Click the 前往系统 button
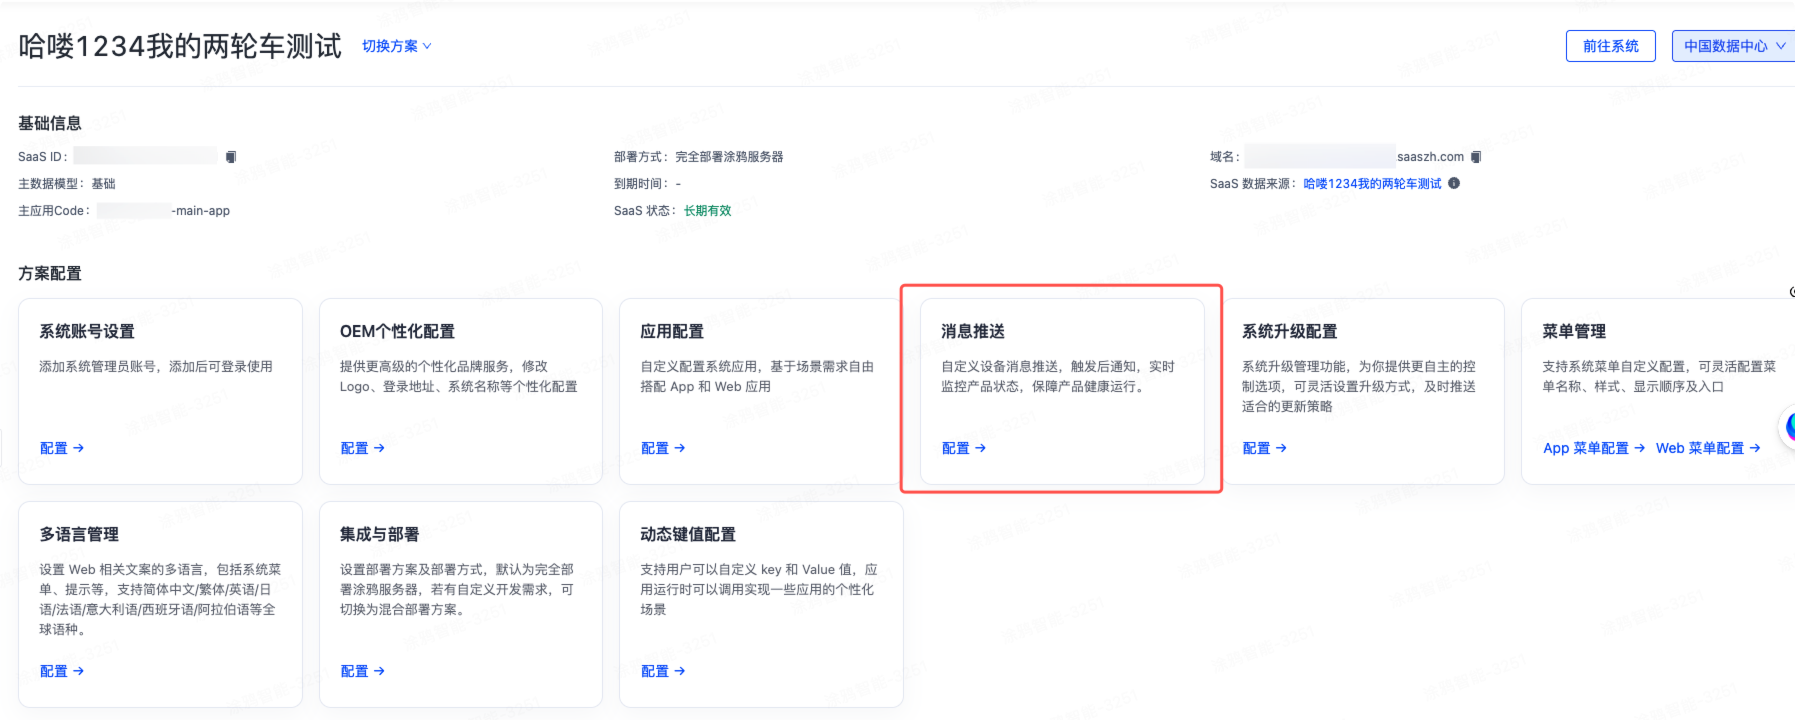Image resolution: width=1795 pixels, height=720 pixels. pos(1610,46)
